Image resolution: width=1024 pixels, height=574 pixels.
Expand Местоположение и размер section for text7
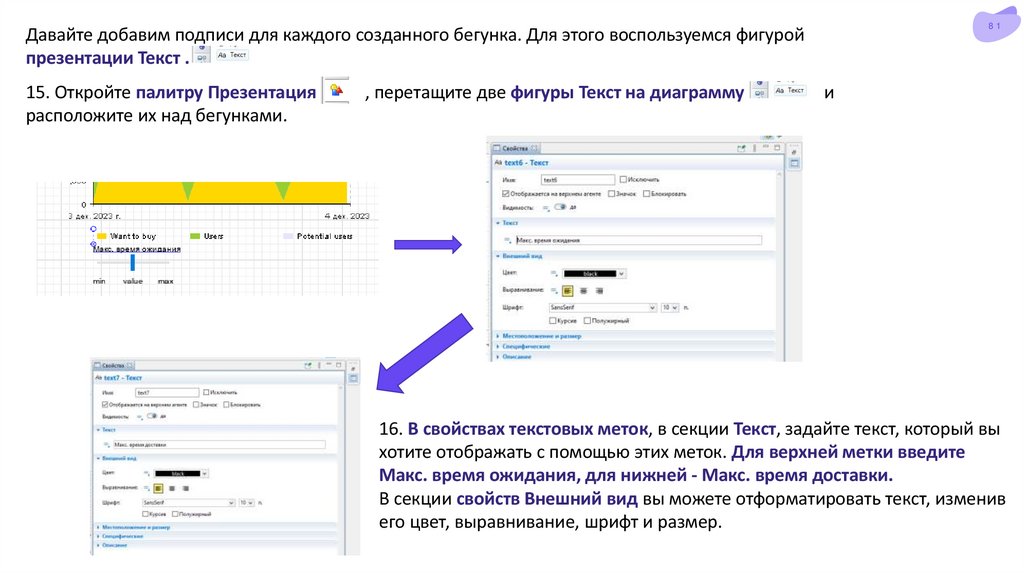point(99,527)
